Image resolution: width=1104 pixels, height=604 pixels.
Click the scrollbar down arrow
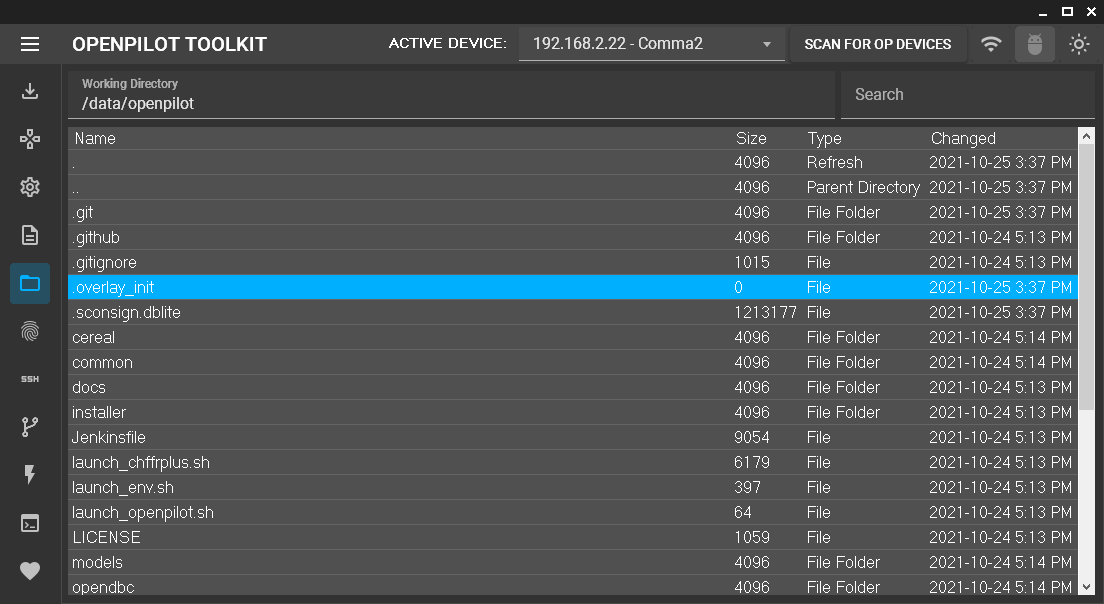coord(1086,587)
